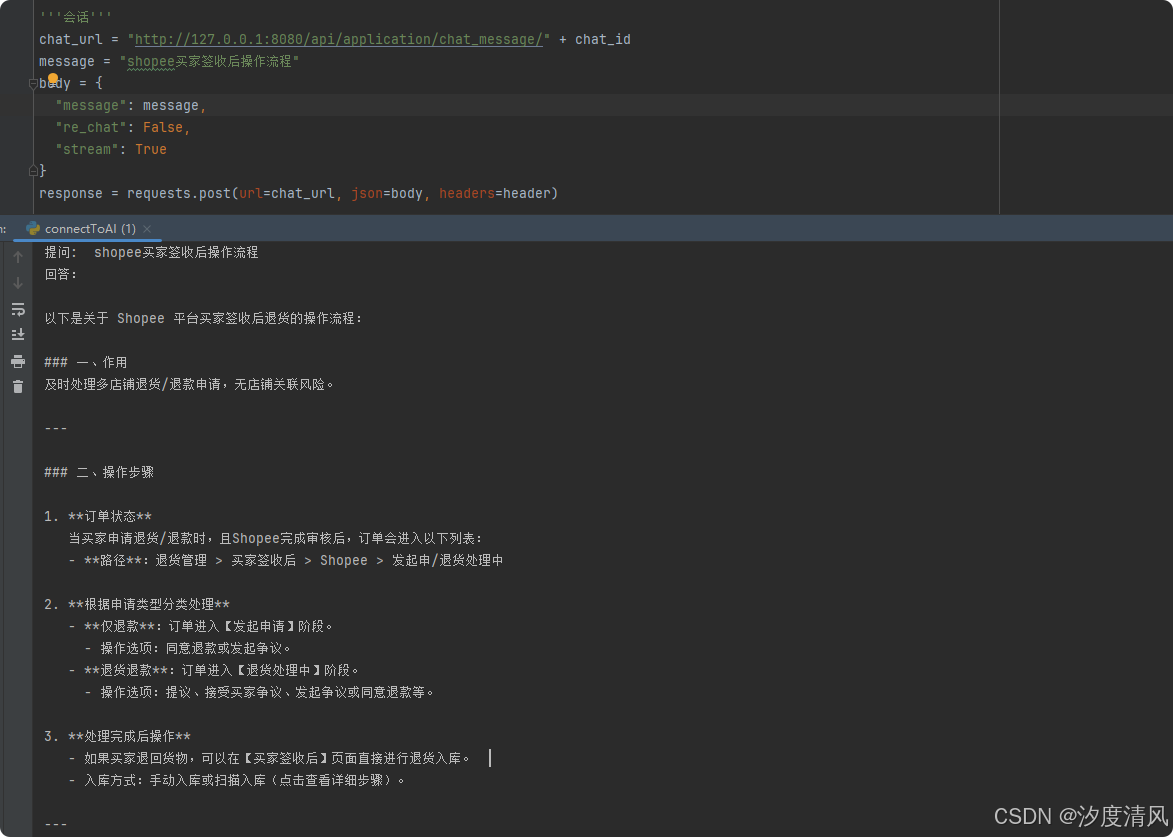Click the '**仅退款**' output line

click(200, 627)
